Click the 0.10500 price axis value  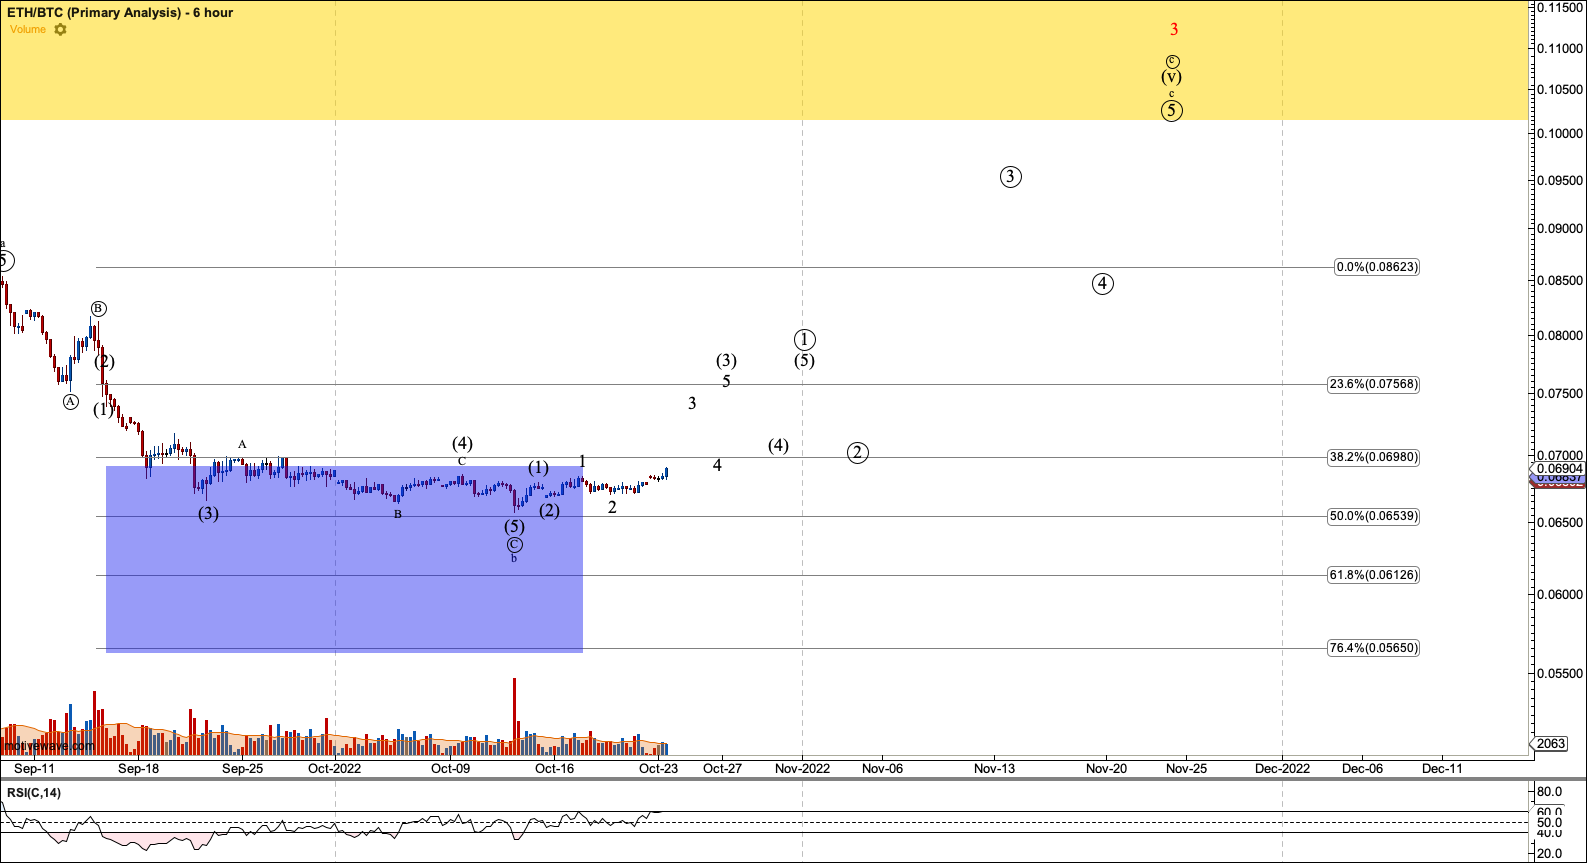[x=1560, y=90]
